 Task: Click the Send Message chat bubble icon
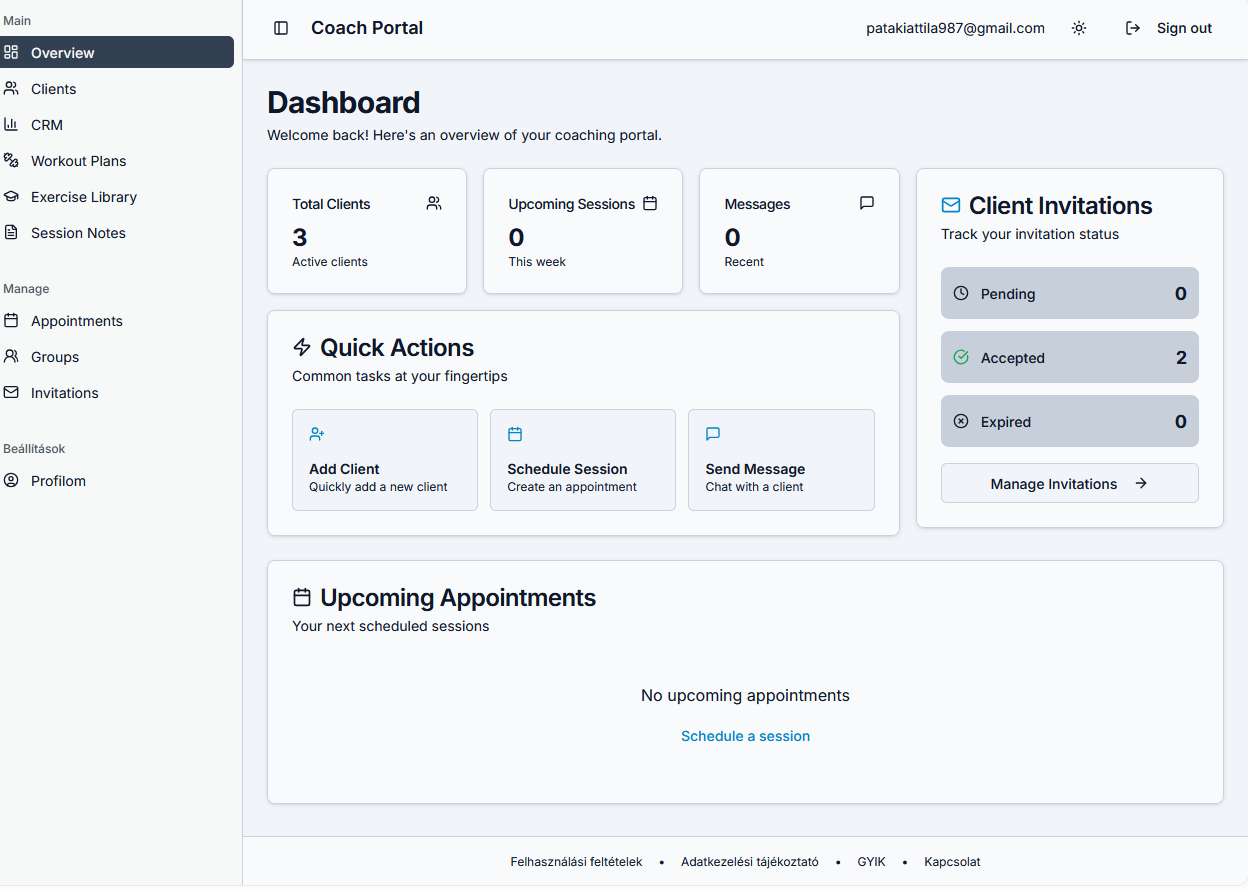pyautogui.click(x=713, y=433)
